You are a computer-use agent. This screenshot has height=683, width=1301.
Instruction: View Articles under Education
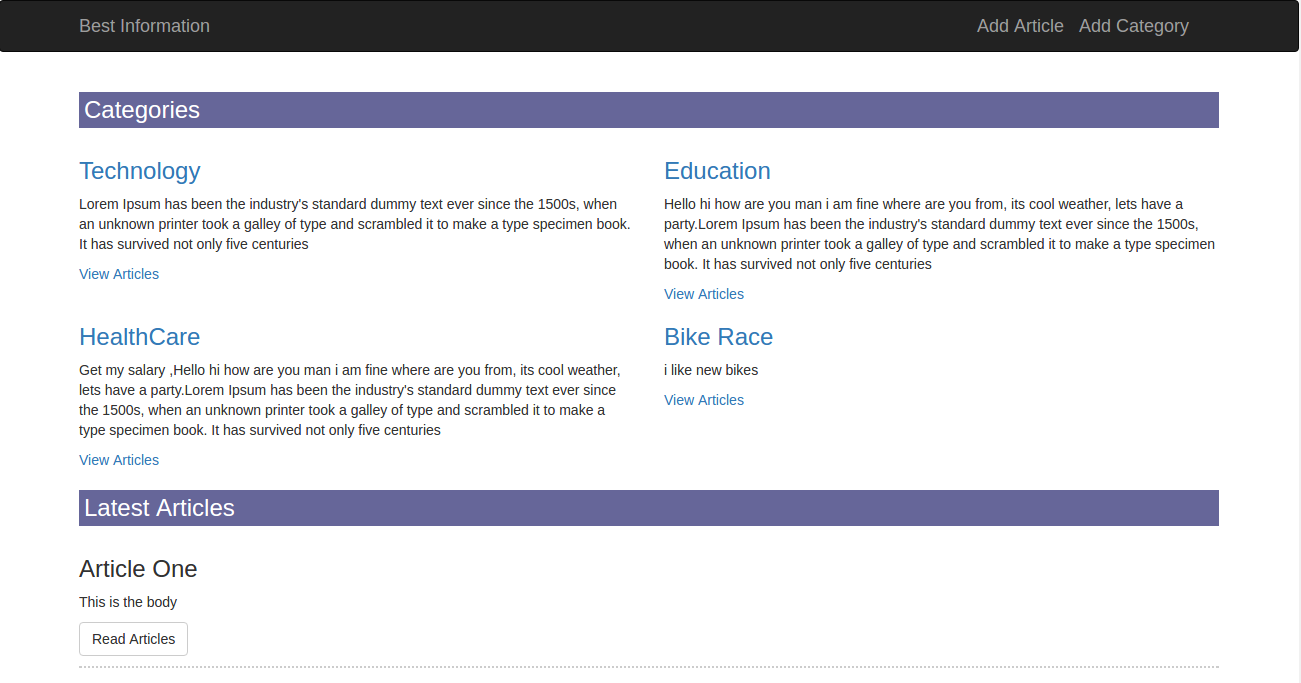[x=703, y=293]
